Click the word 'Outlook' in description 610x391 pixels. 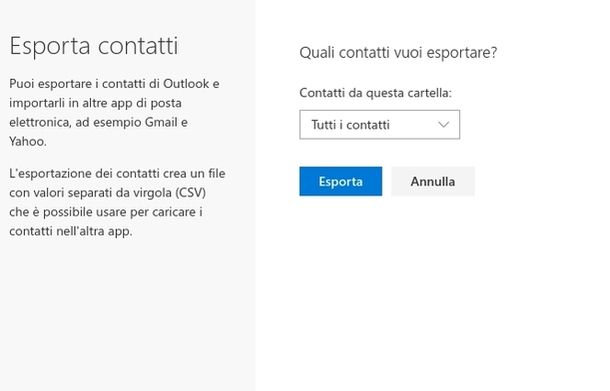[x=186, y=84]
